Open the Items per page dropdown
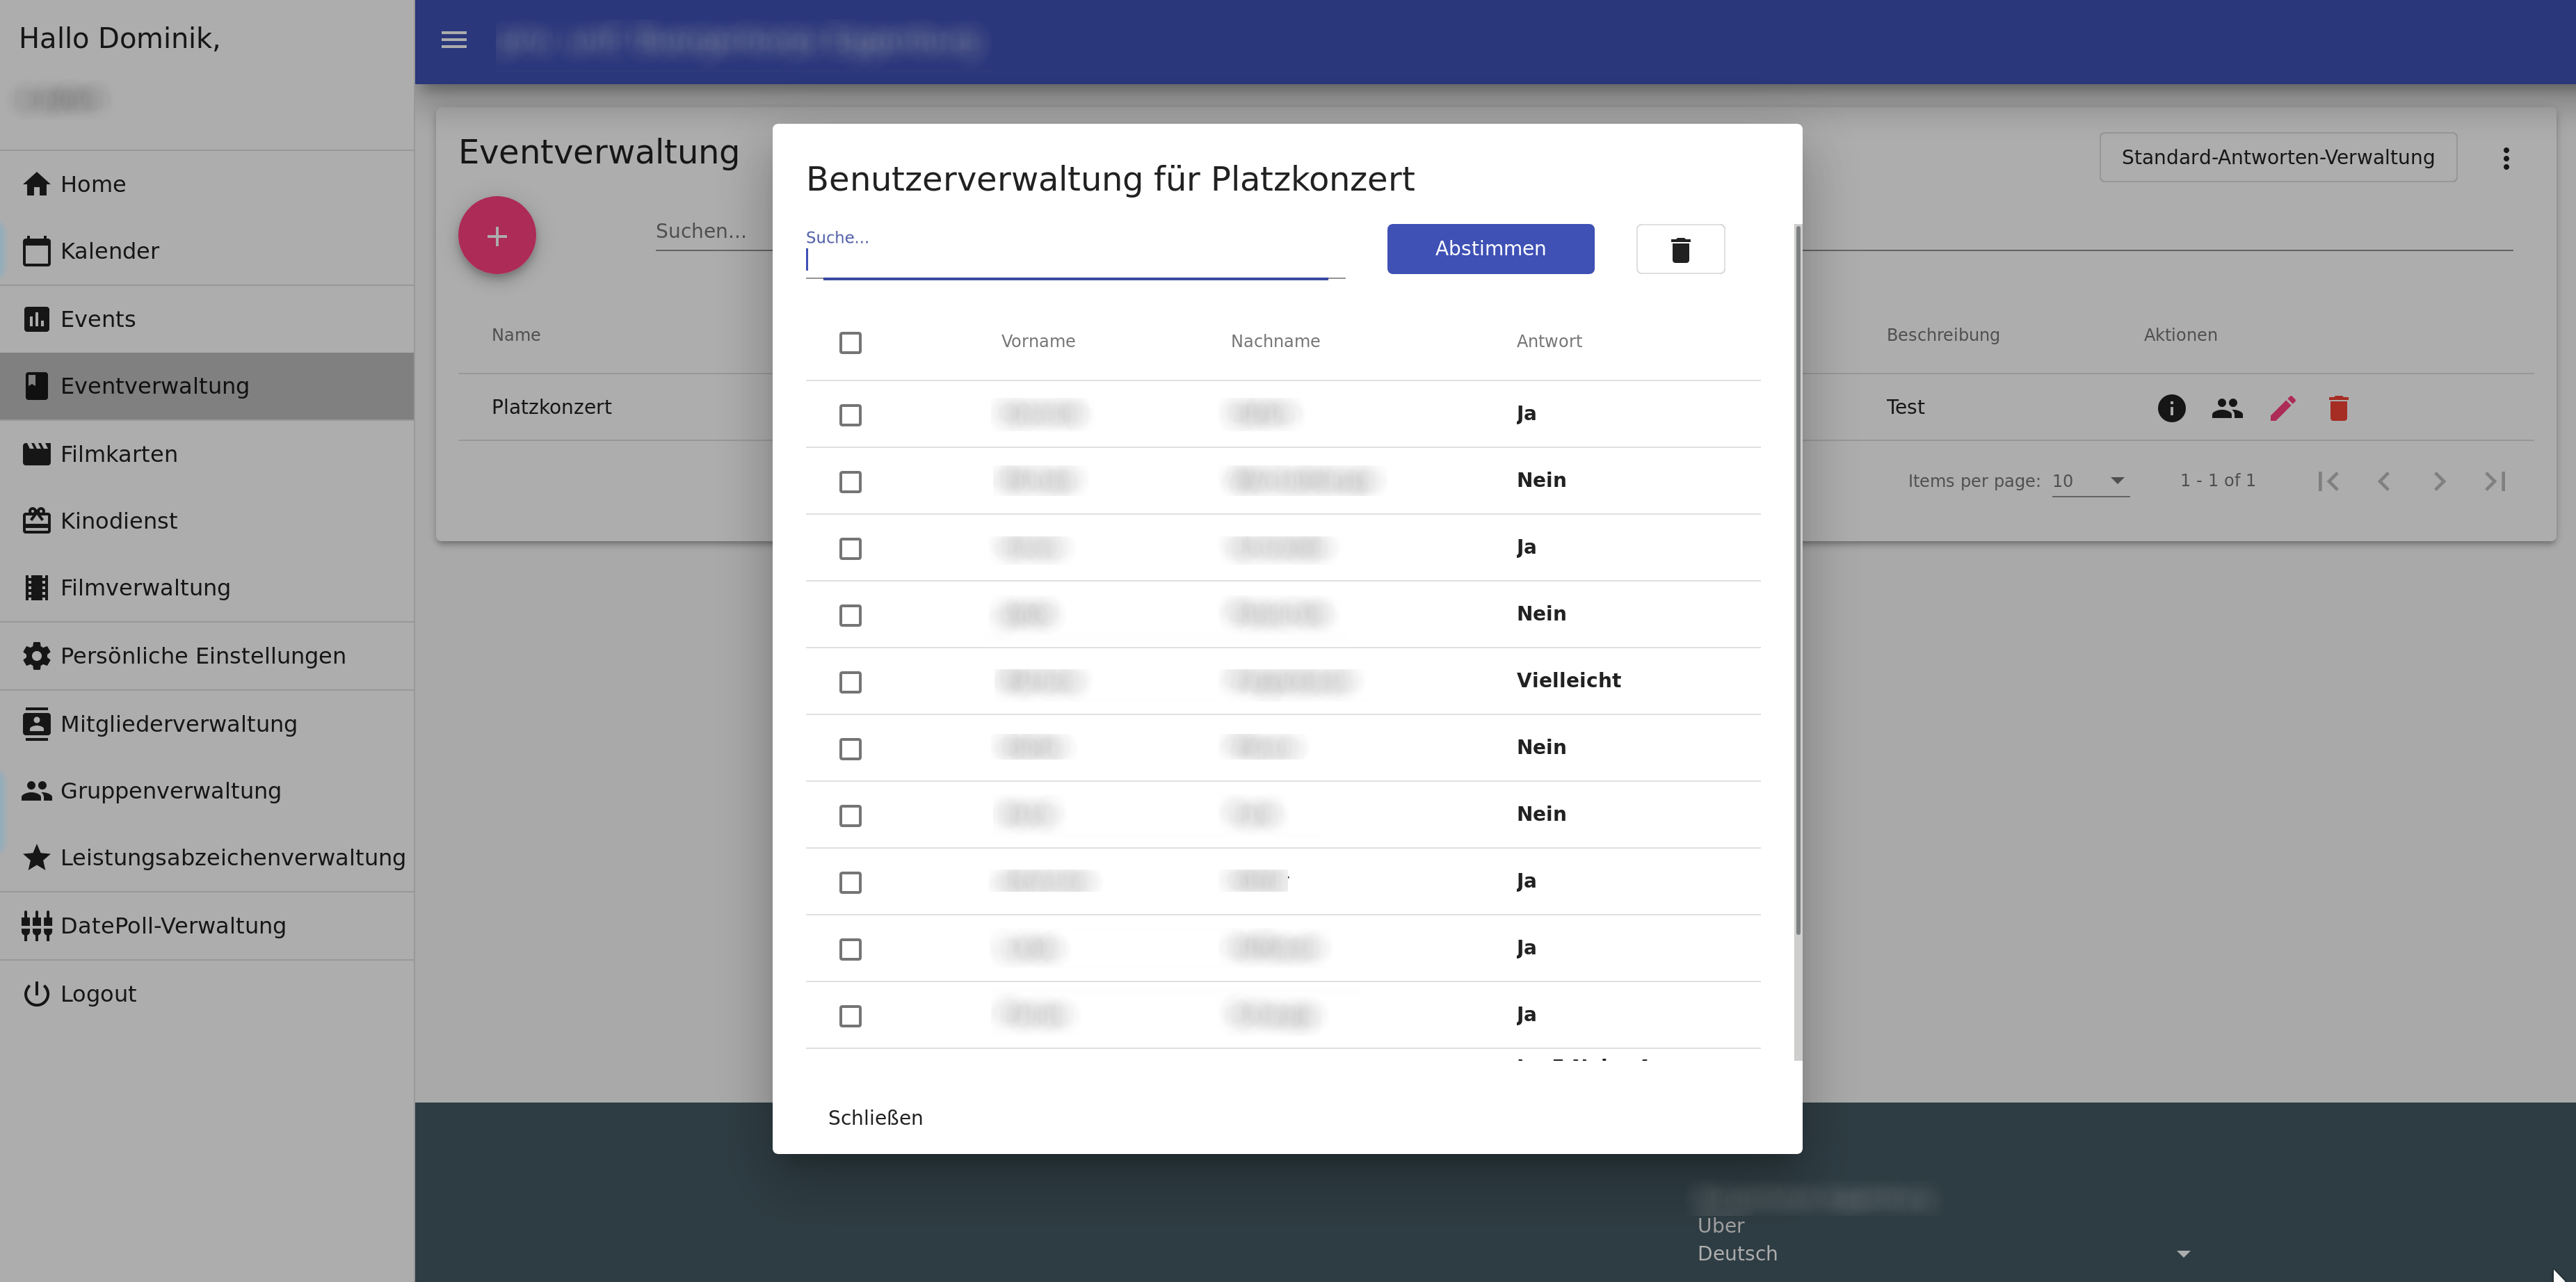The height and width of the screenshot is (1282, 2576). point(2090,481)
